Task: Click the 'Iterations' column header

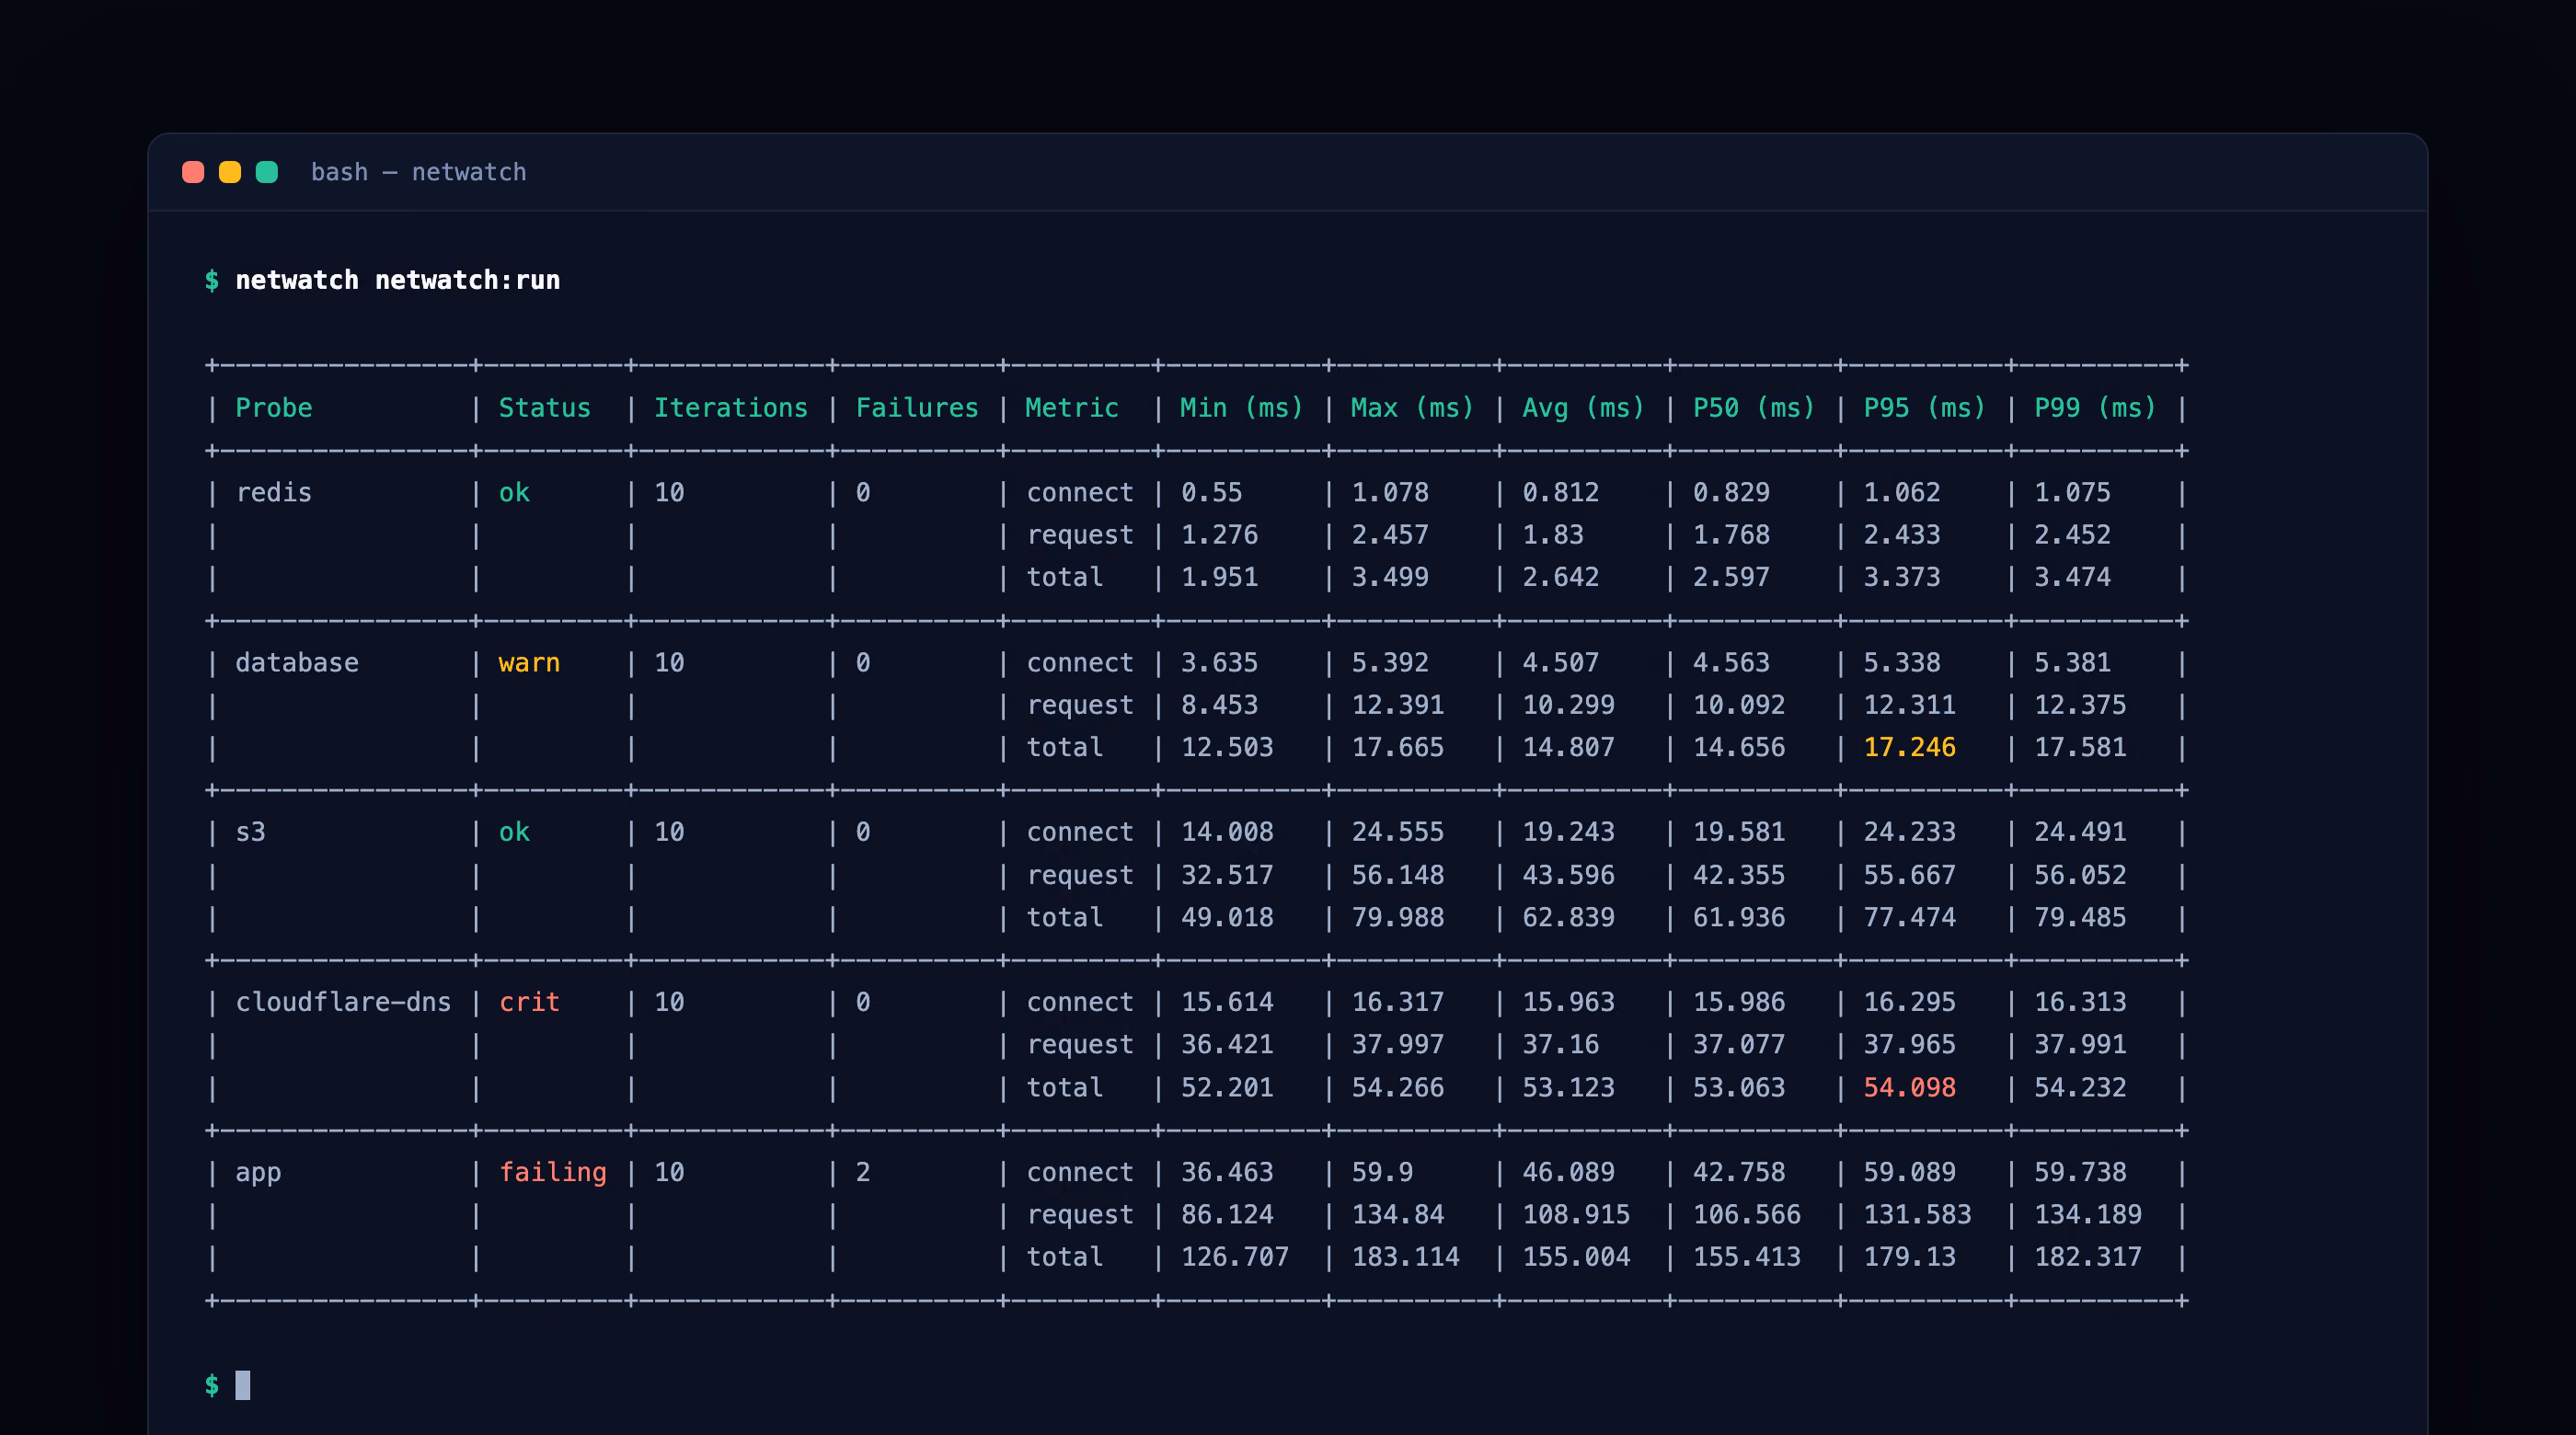Action: point(731,408)
